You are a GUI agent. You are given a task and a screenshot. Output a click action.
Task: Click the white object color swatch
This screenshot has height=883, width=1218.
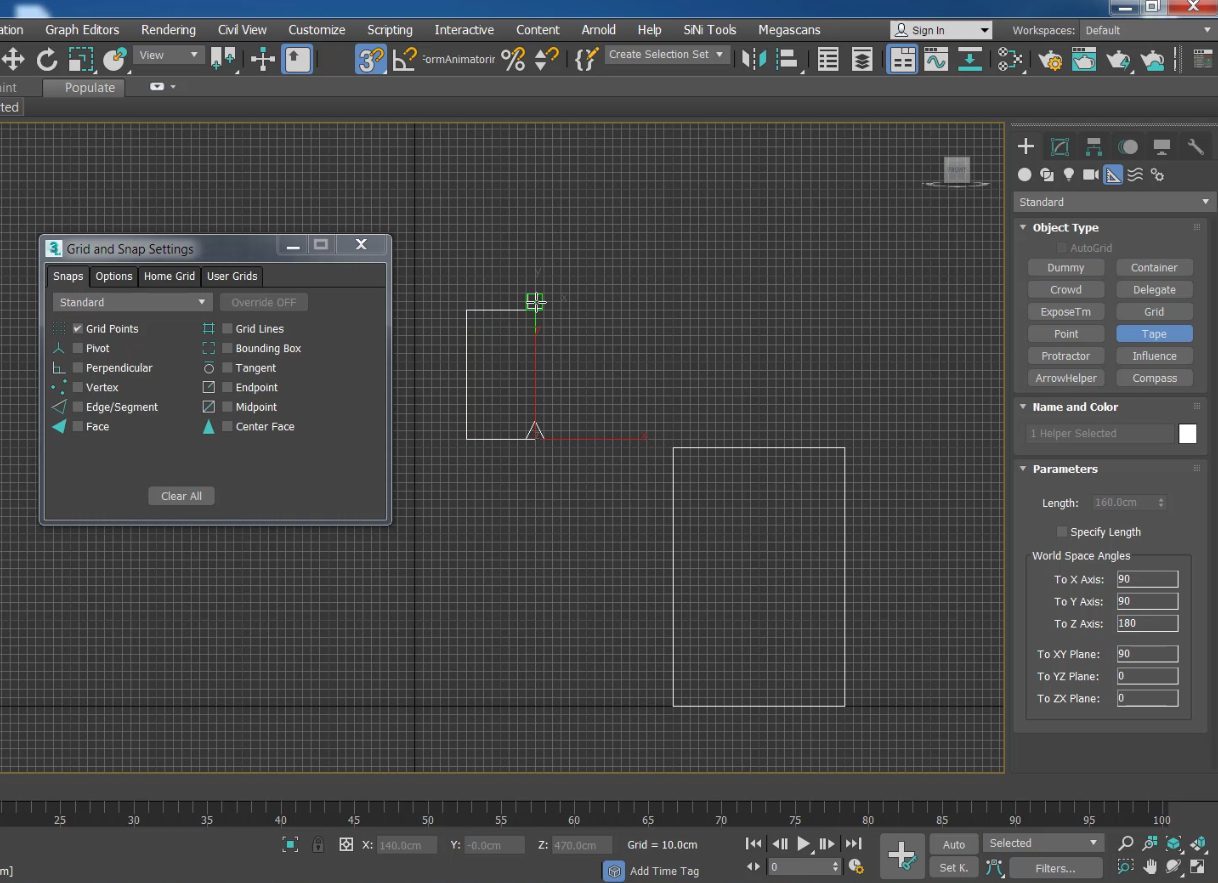tap(1188, 434)
